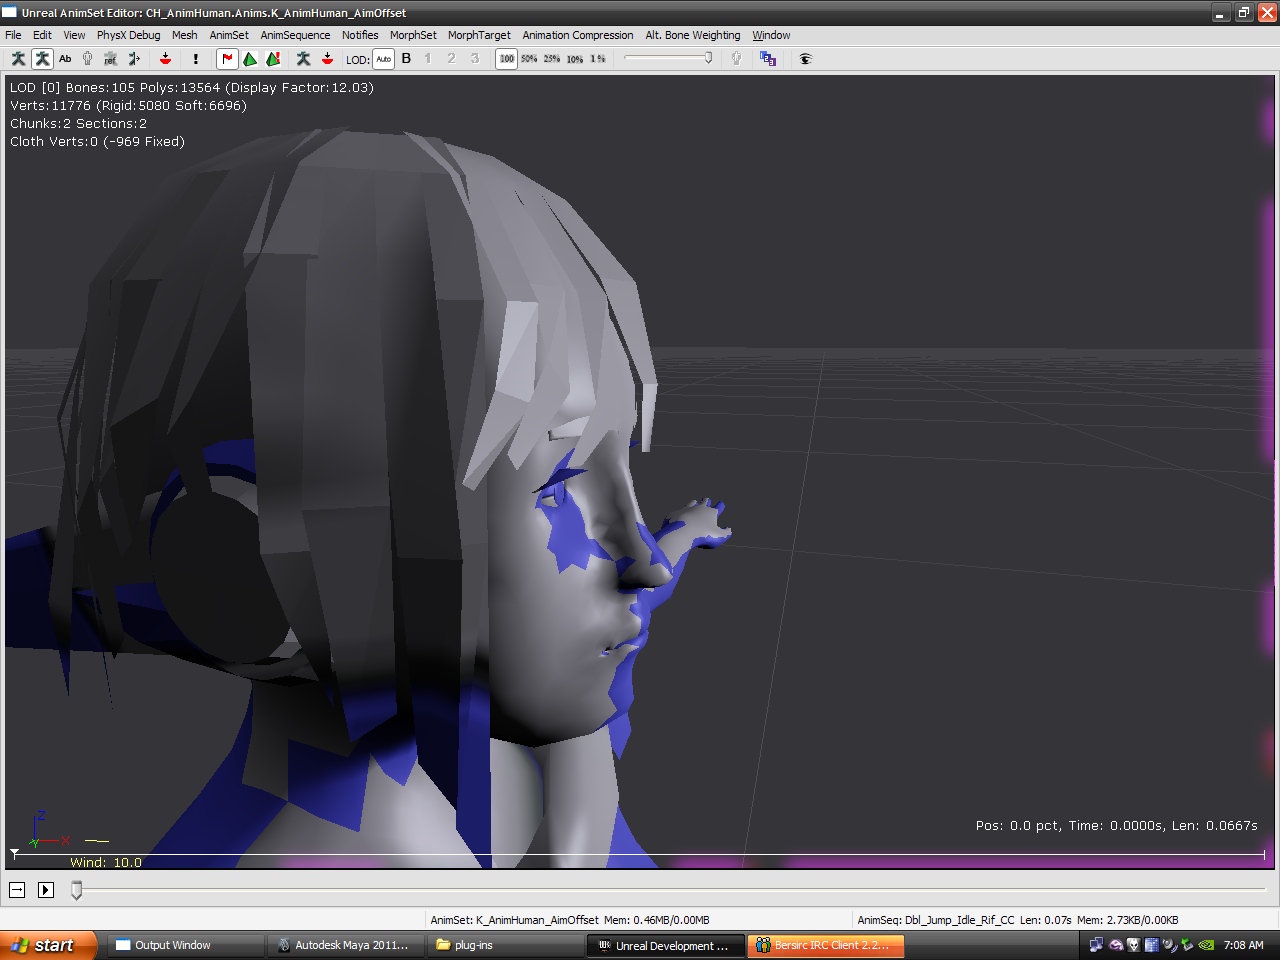
Task: Open the MorphTarget menu
Action: [x=479, y=35]
